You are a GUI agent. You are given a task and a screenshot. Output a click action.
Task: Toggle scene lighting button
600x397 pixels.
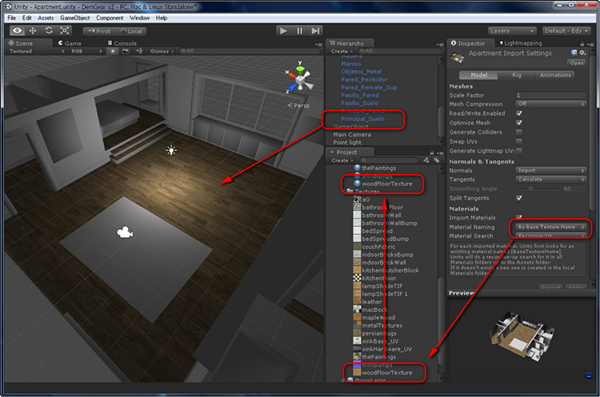112,51
